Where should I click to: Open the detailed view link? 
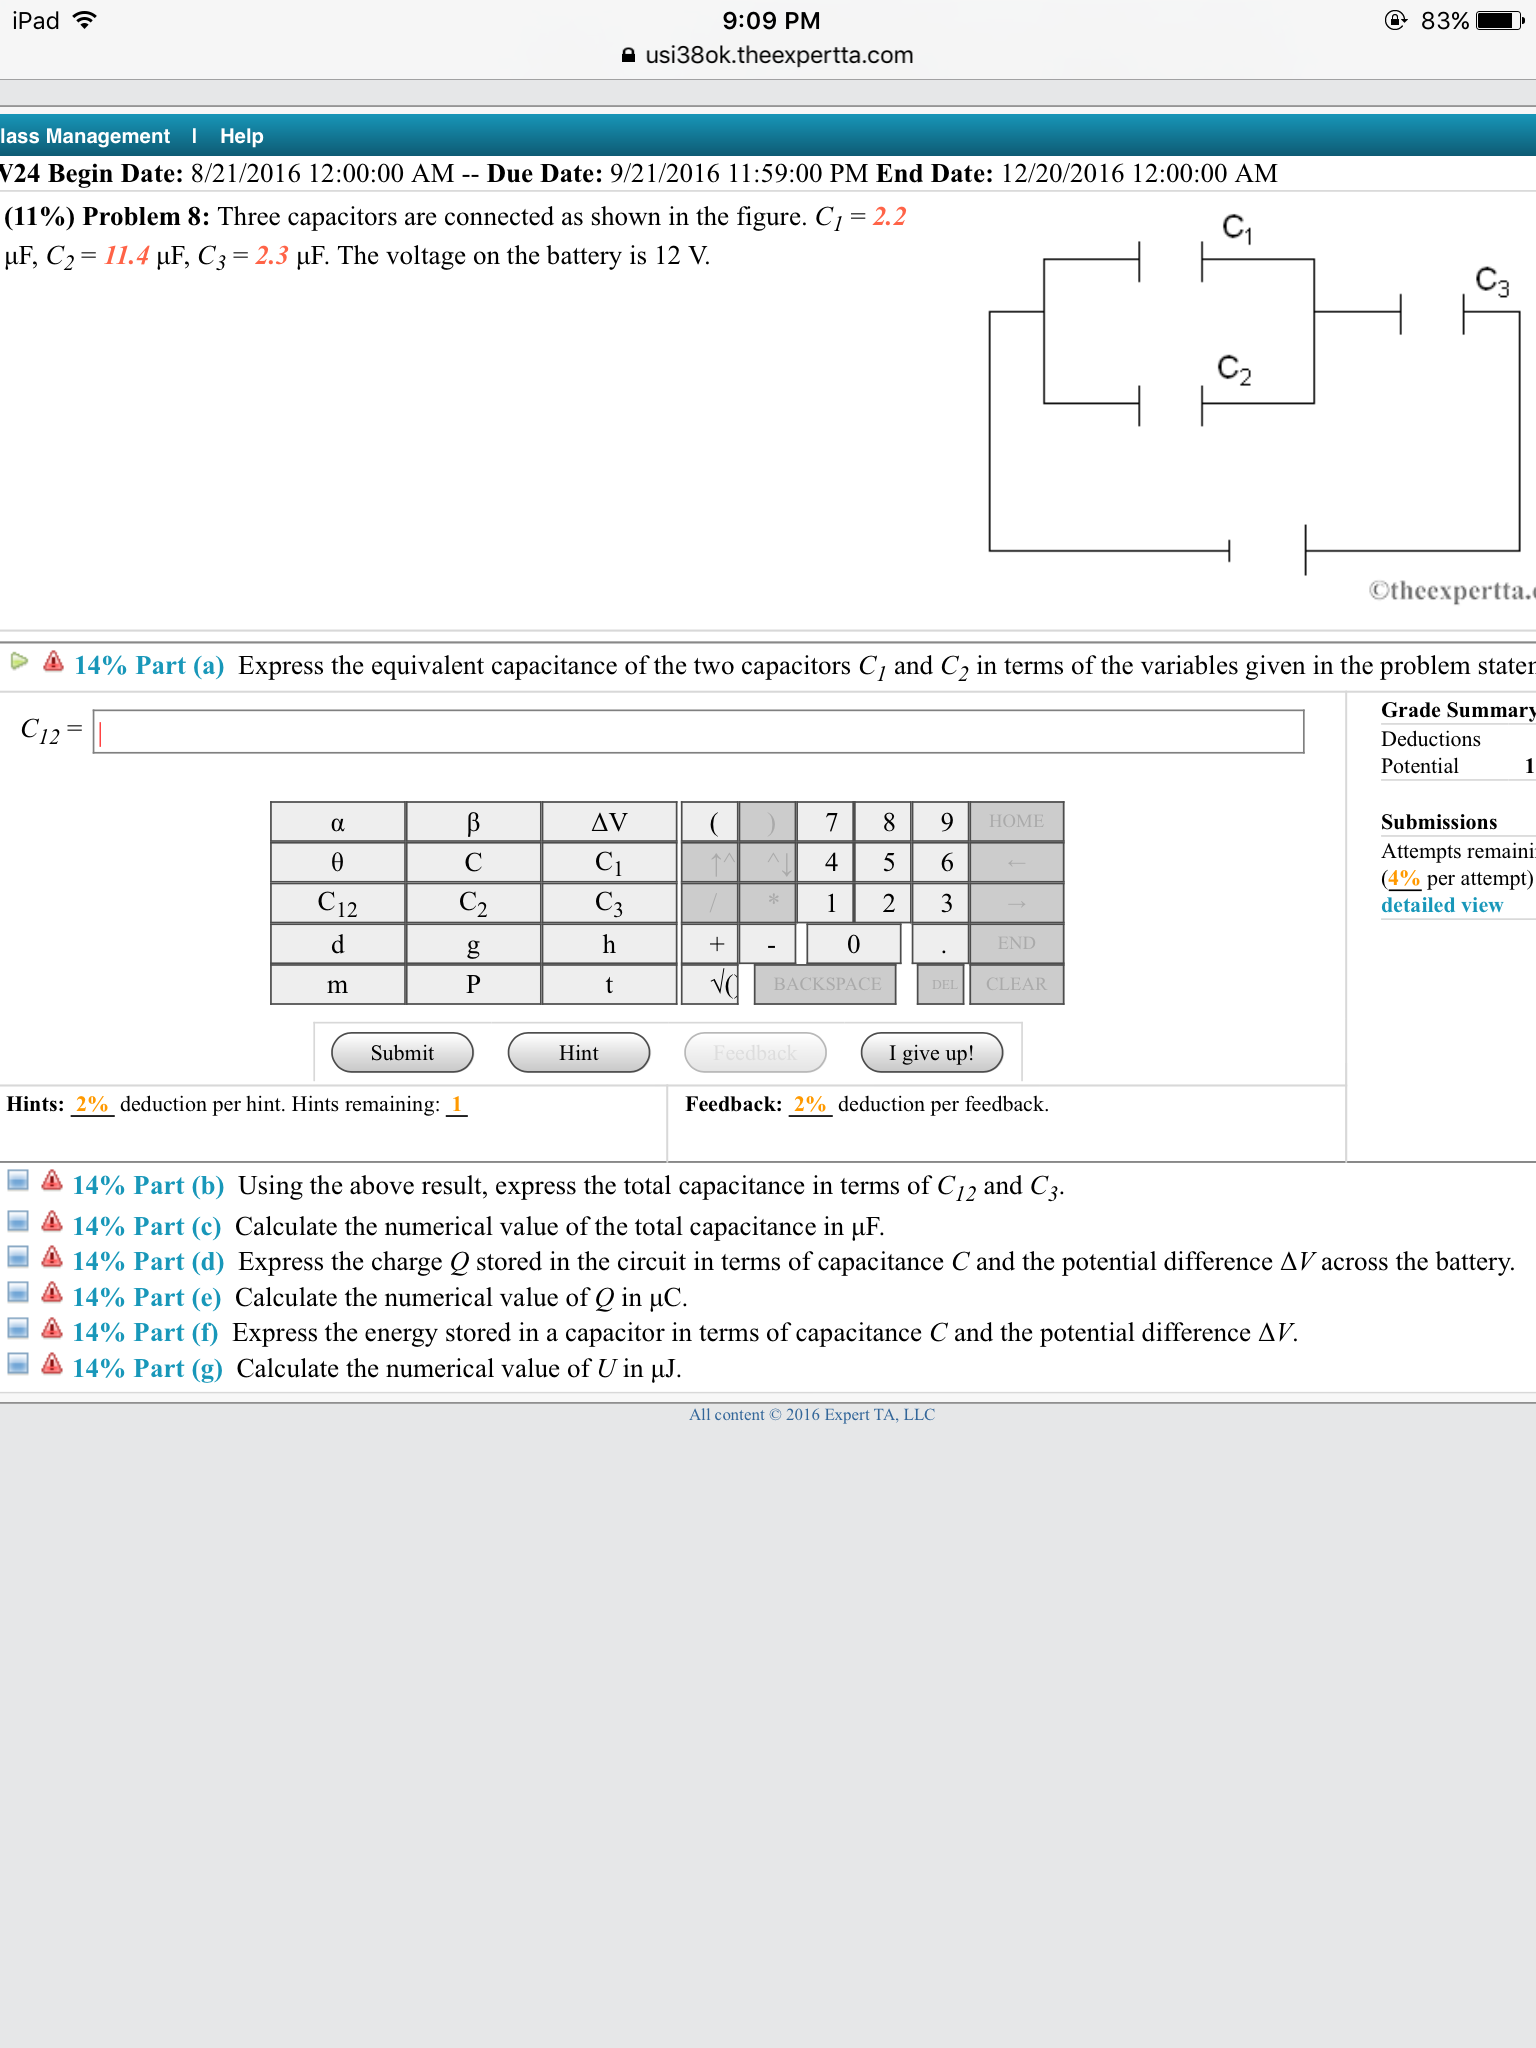[x=1441, y=905]
